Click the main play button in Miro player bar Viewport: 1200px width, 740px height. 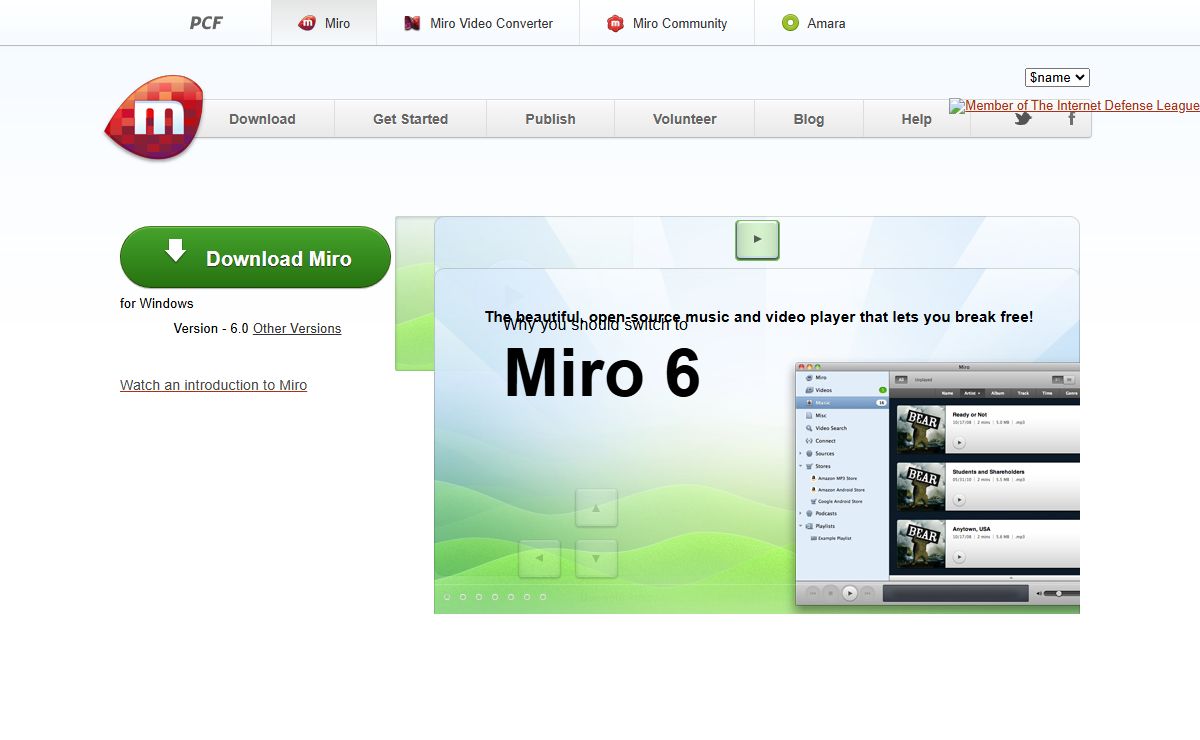(849, 593)
